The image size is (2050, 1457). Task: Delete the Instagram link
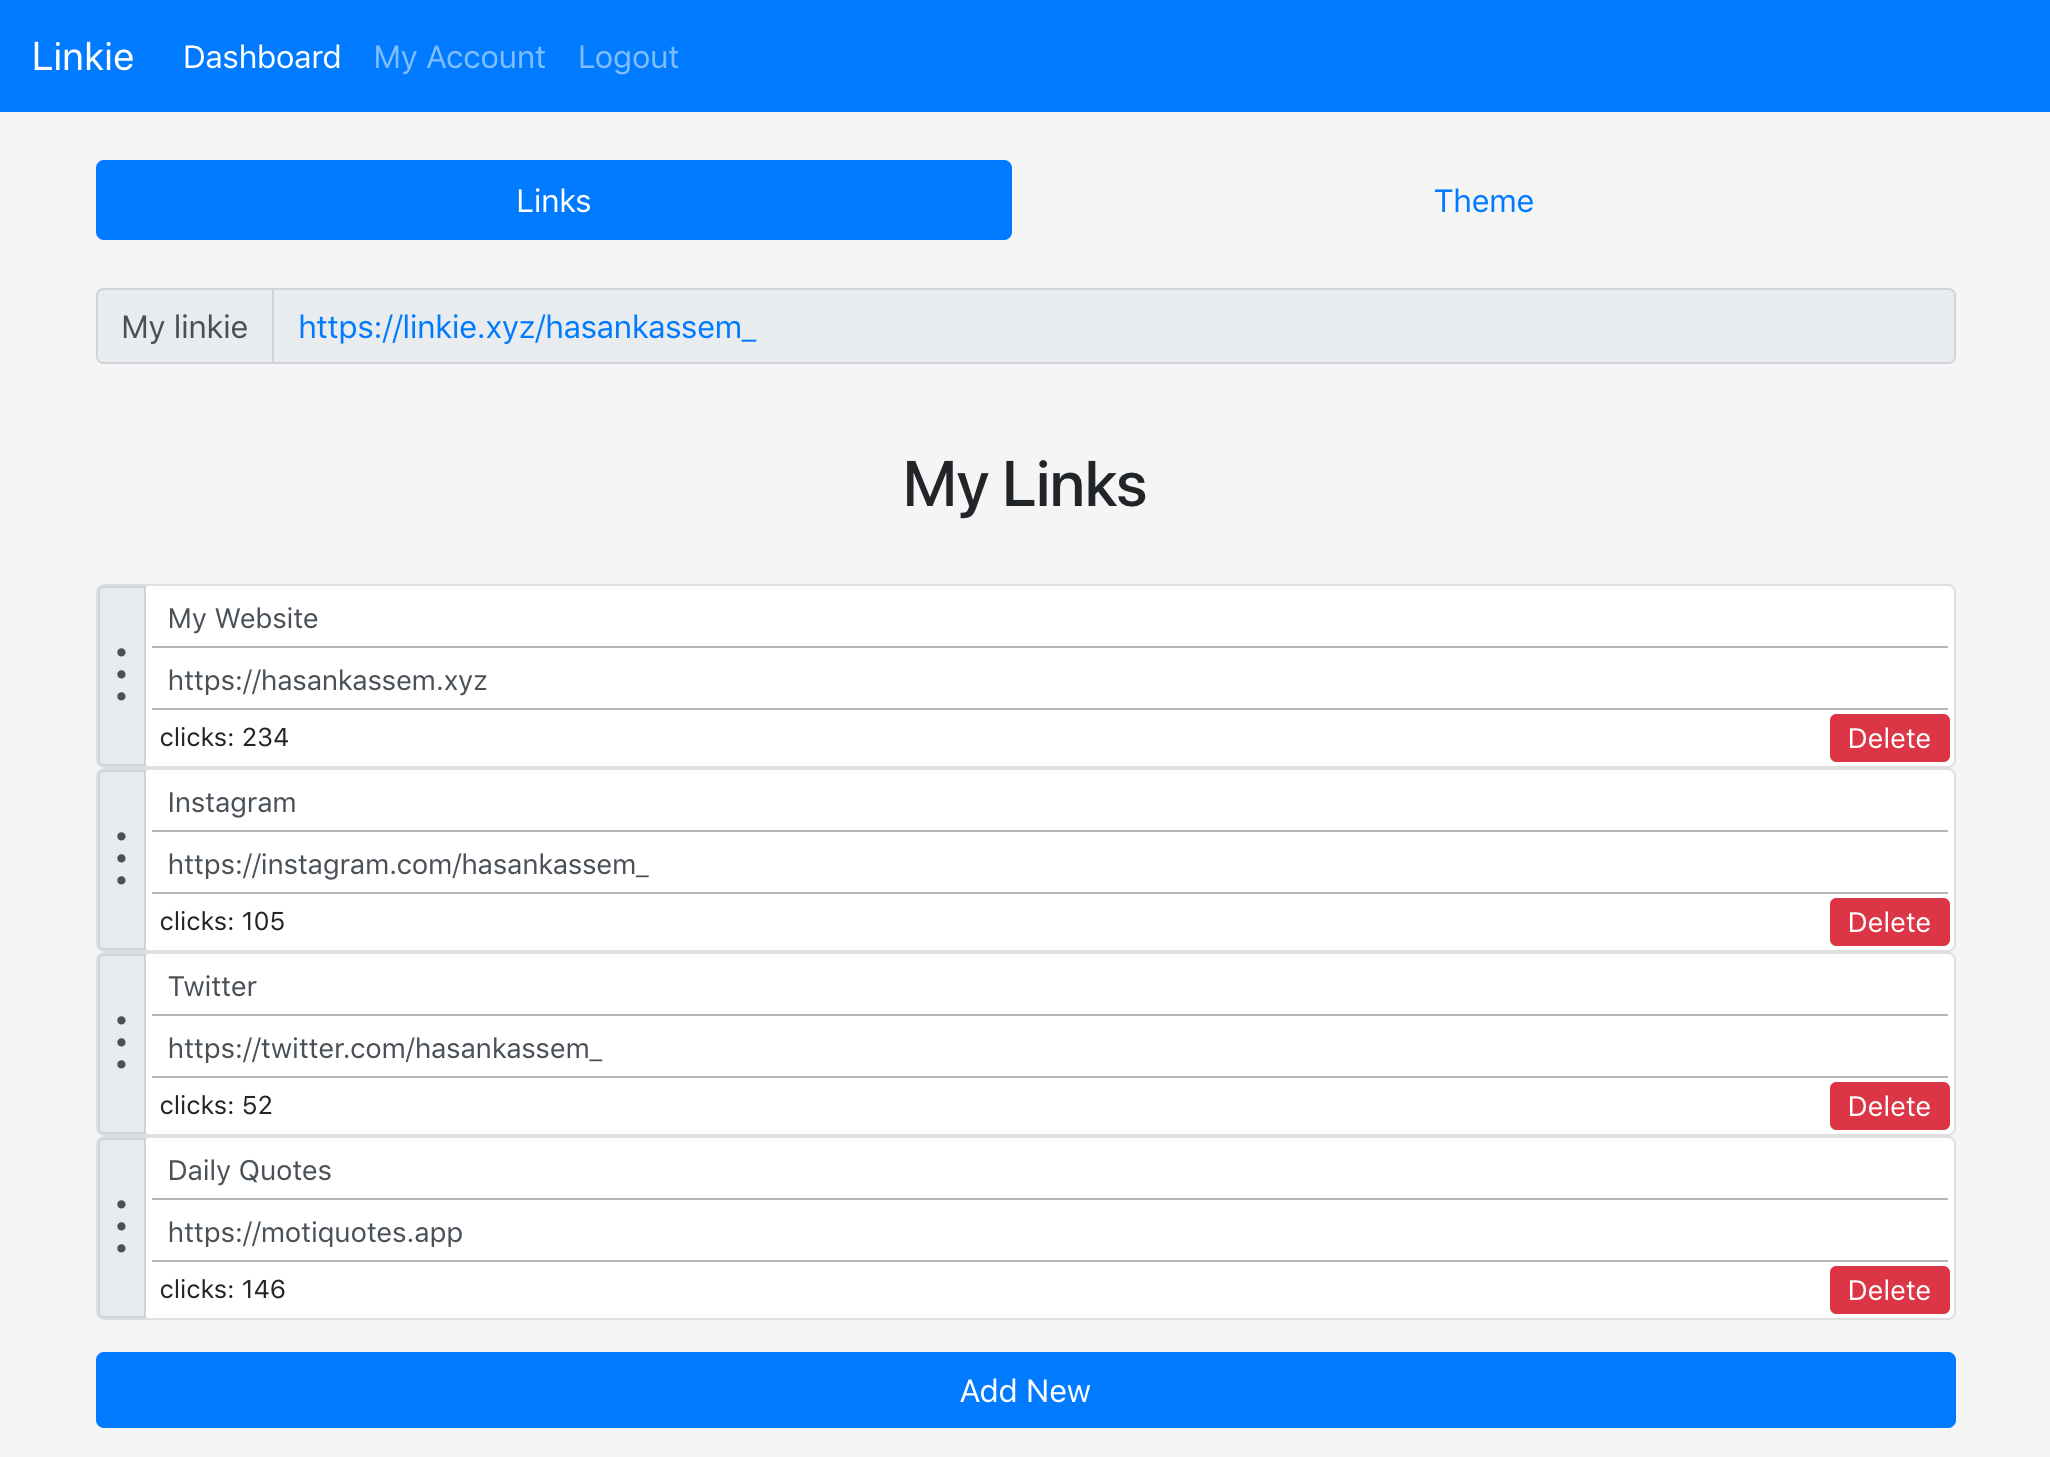coord(1889,921)
